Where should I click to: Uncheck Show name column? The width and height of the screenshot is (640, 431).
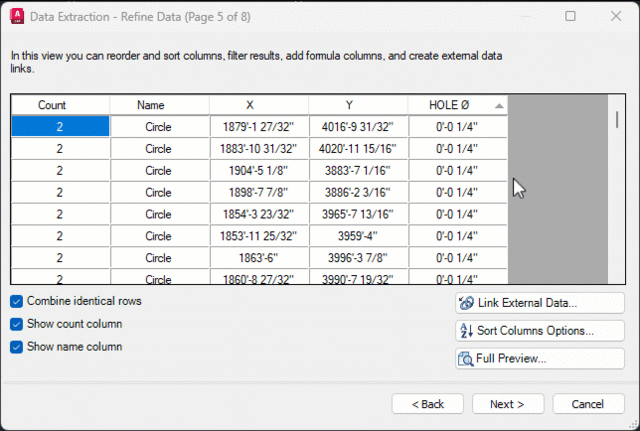point(16,347)
